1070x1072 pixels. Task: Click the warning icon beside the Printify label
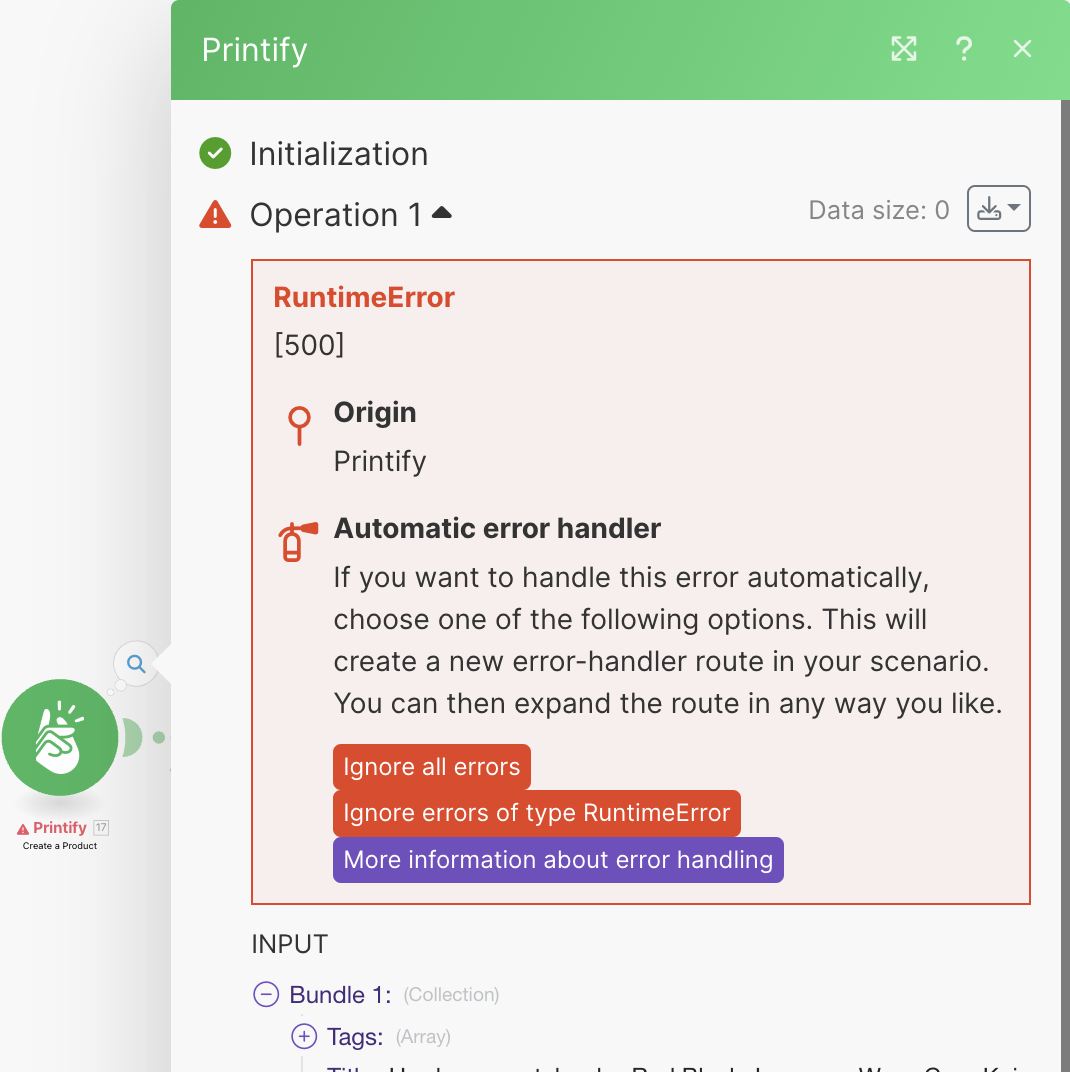pyautogui.click(x=23, y=829)
